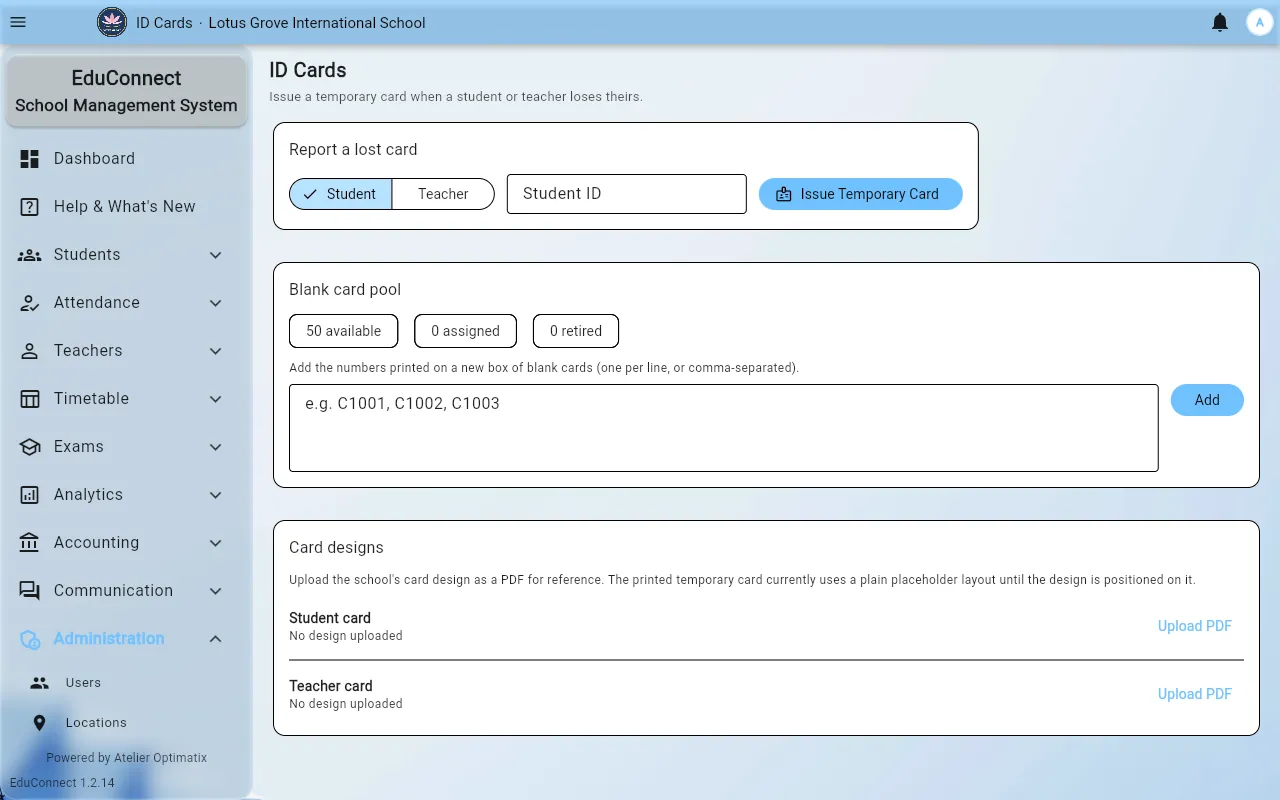Click the Students group icon
The height and width of the screenshot is (800, 1280).
(30, 254)
